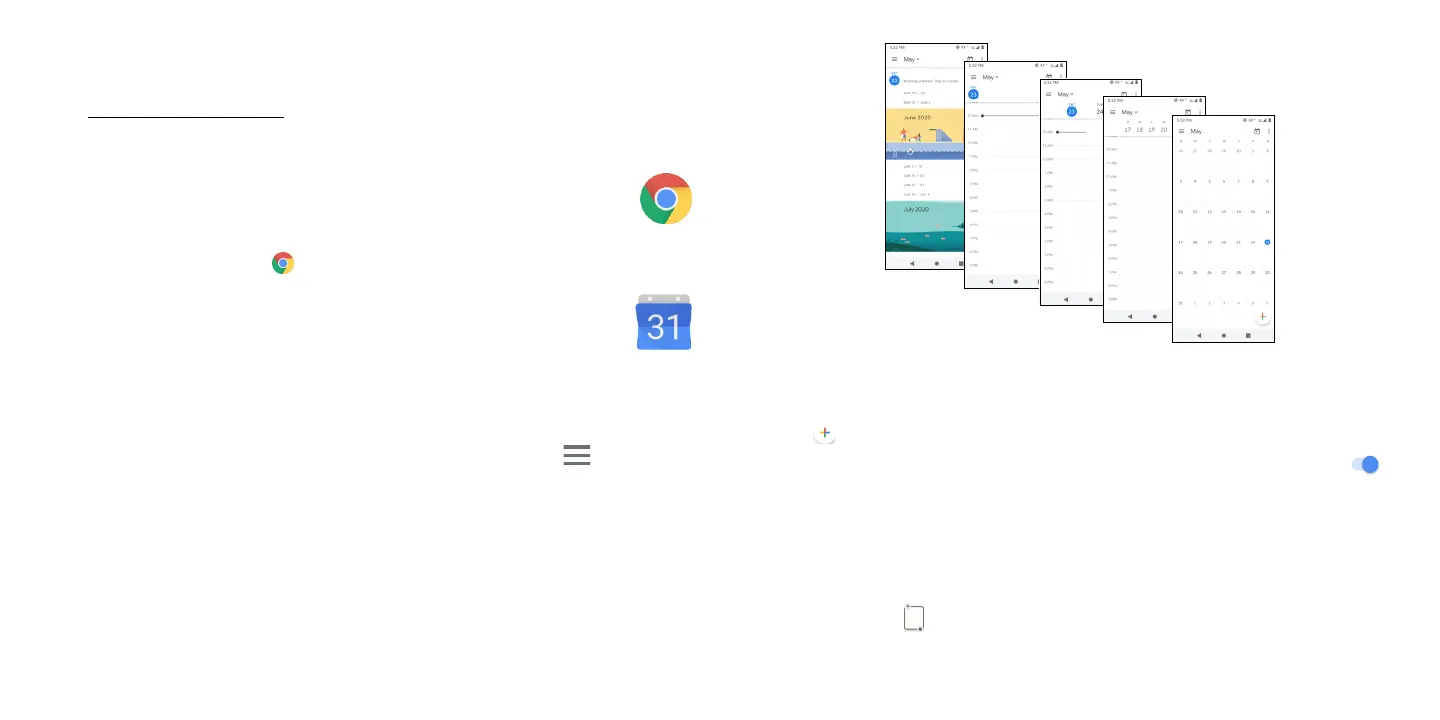
Task: Tap home button in day view phone
Action: point(1015,282)
